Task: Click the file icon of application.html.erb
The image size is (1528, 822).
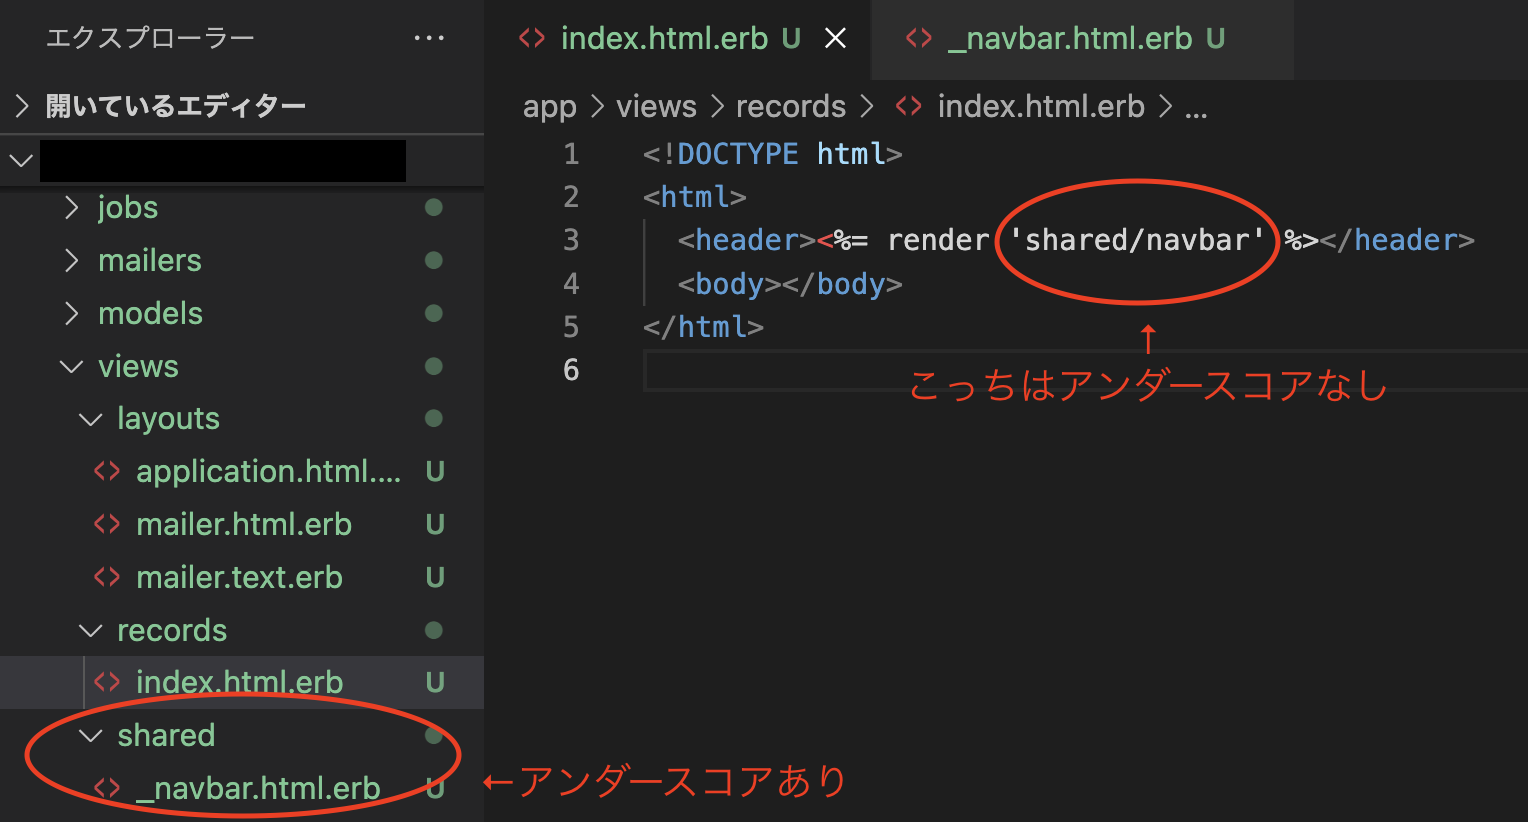Action: pos(107,471)
